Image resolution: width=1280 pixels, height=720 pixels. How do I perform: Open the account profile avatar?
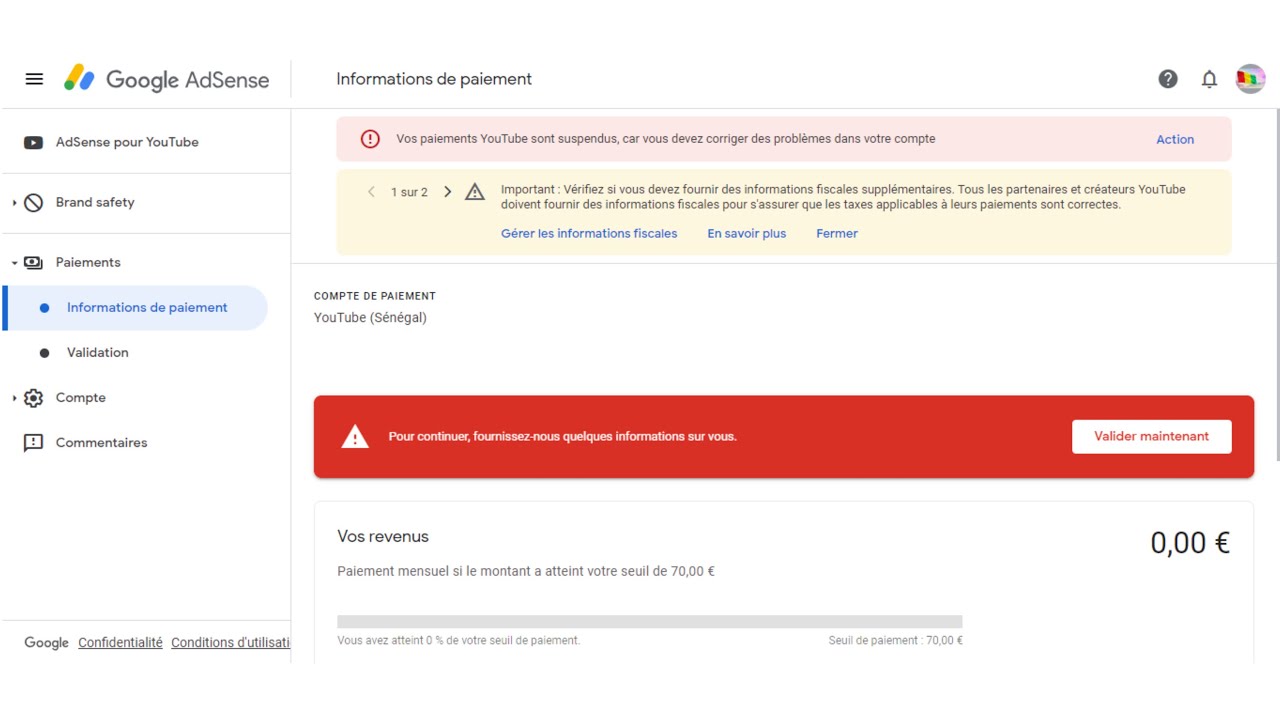[x=1251, y=79]
